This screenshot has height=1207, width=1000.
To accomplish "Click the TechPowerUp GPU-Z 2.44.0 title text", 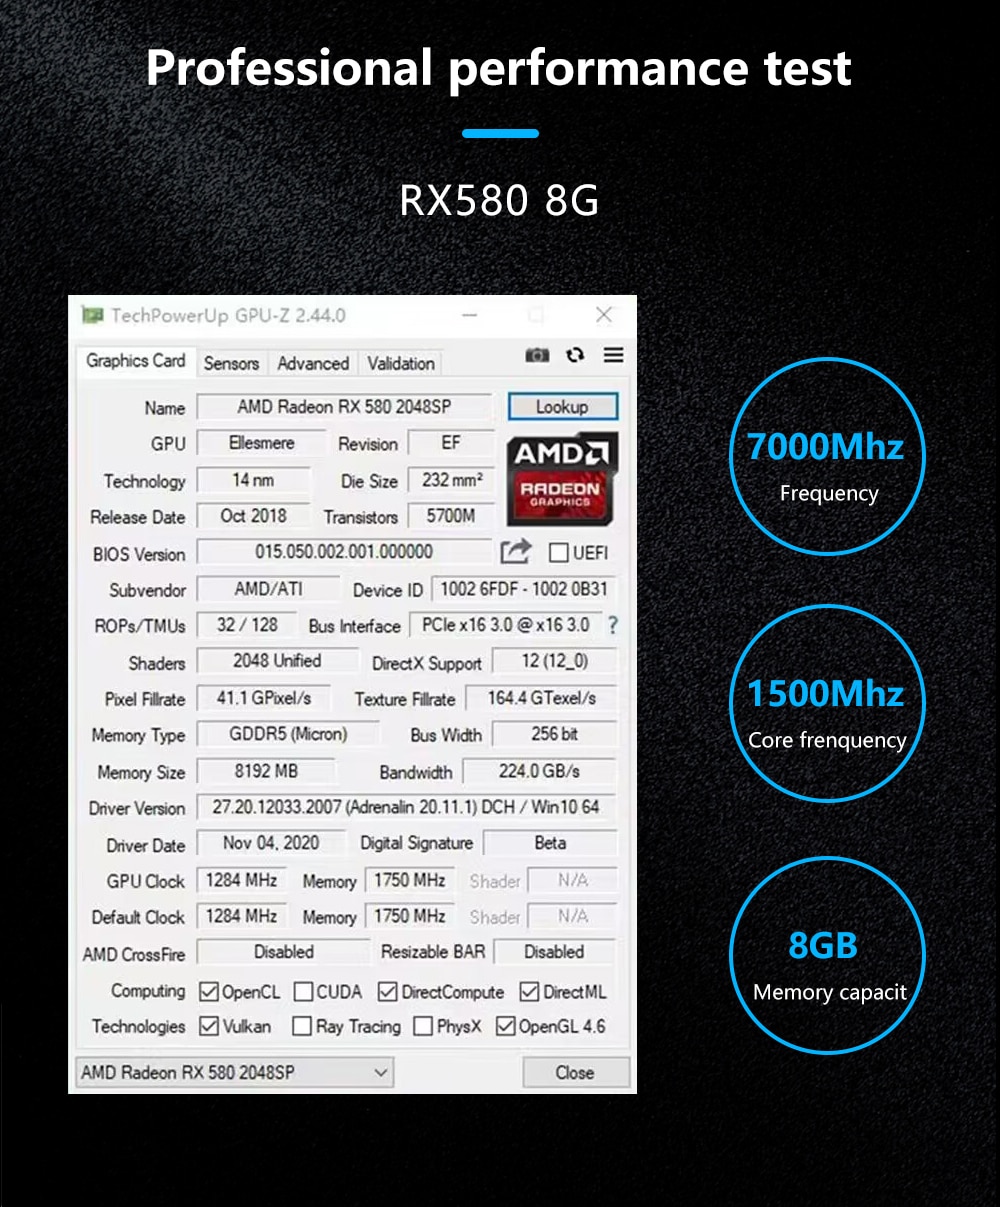I will coord(228,315).
